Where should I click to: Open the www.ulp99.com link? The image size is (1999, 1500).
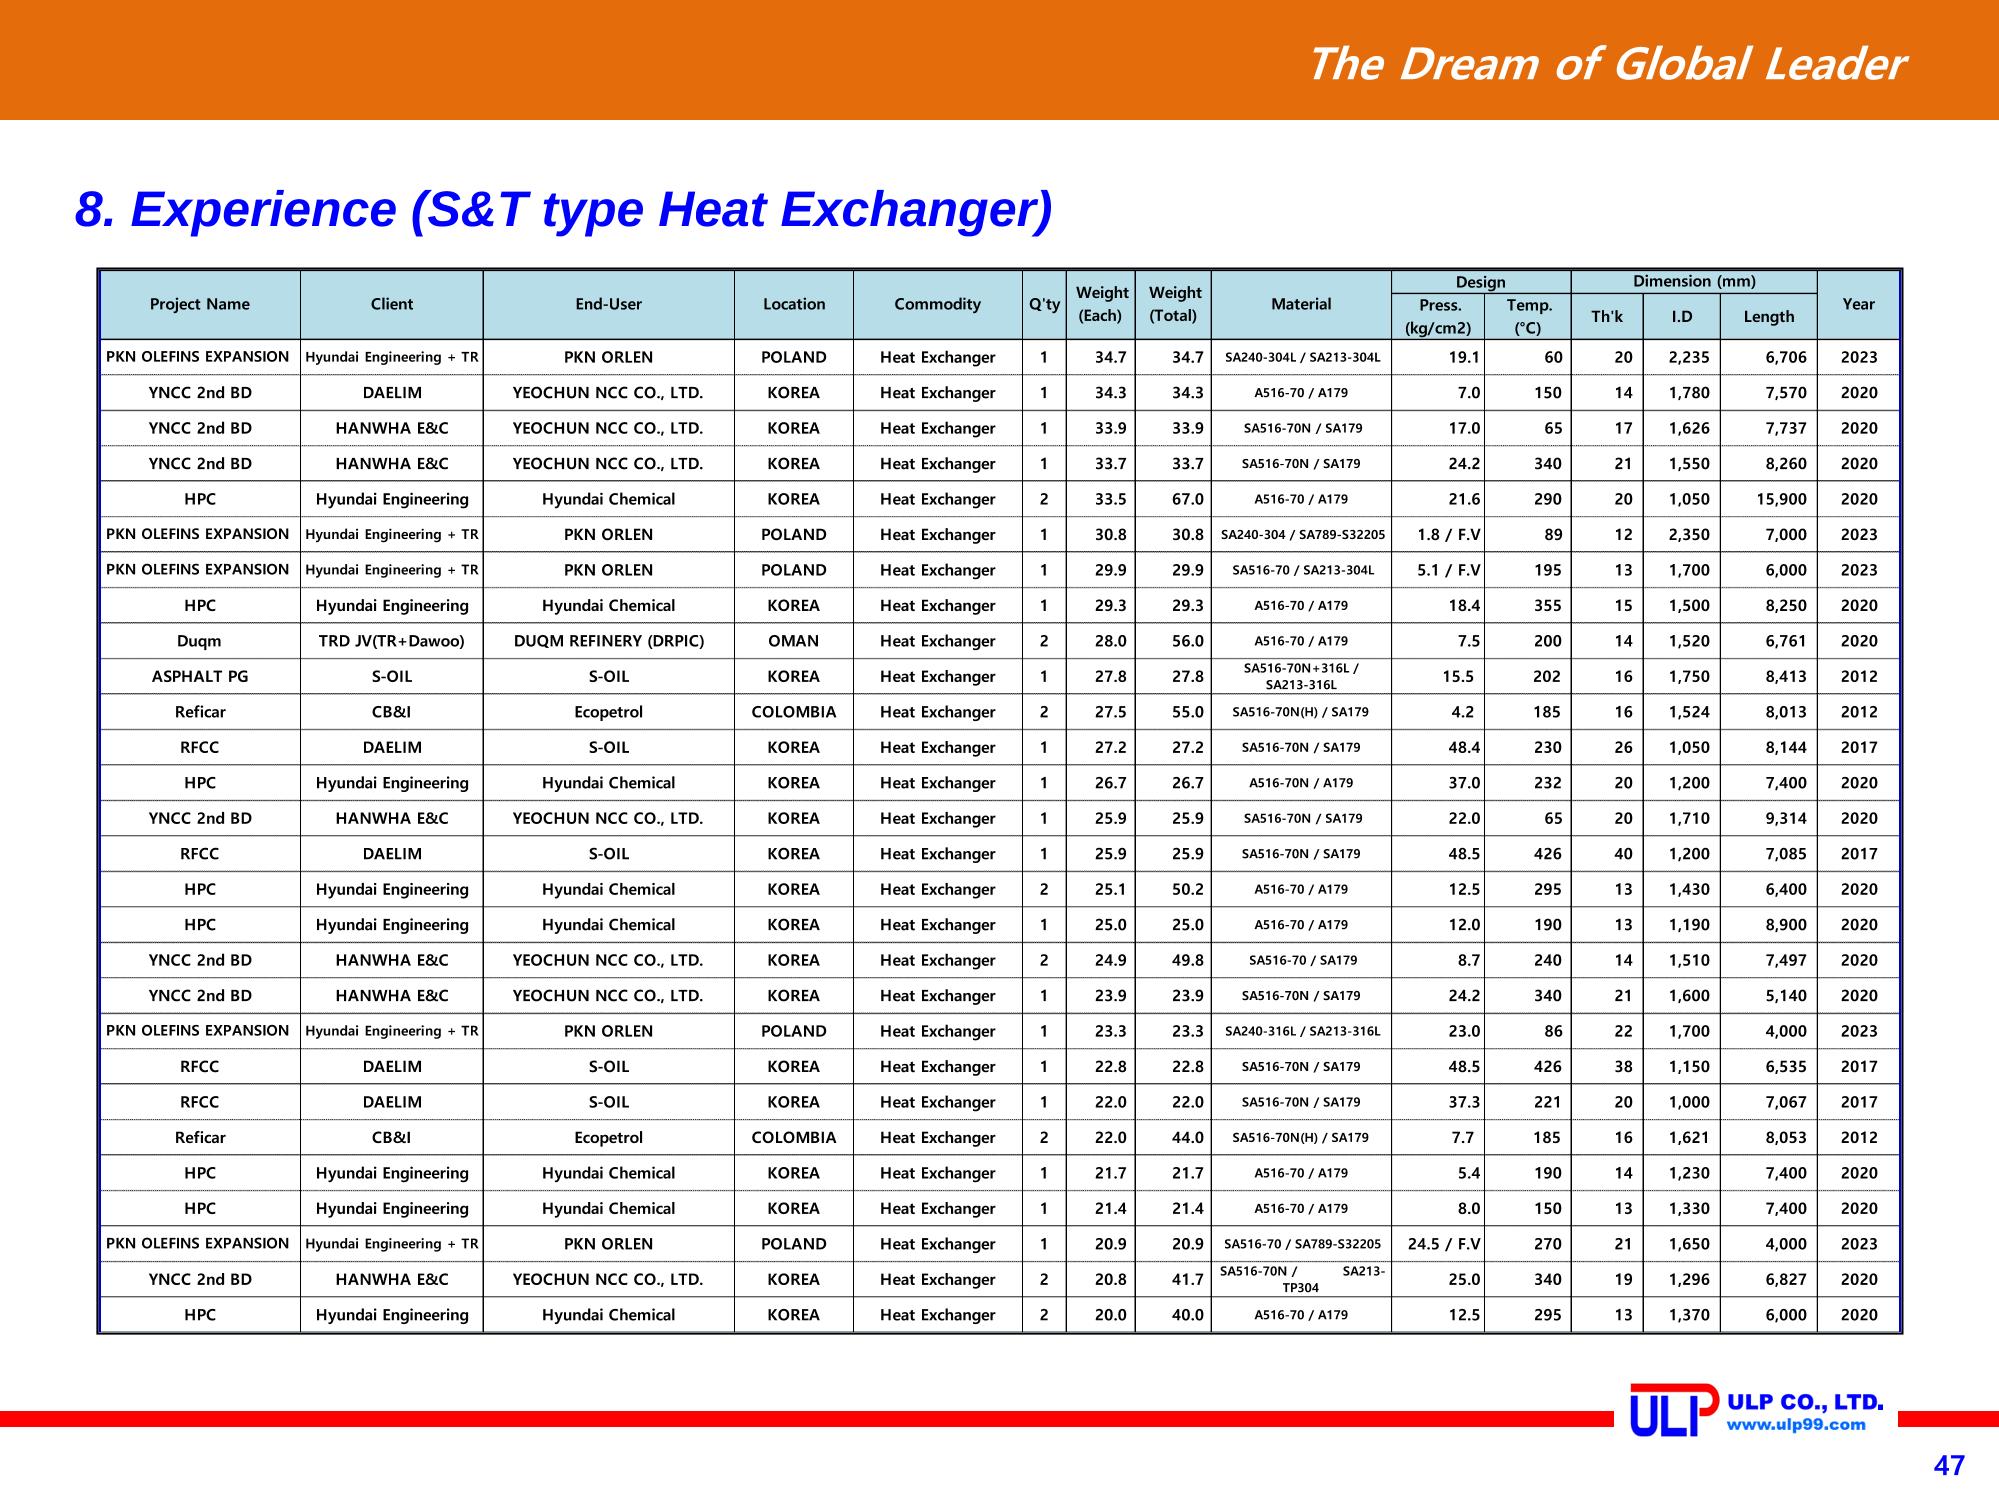(x=1796, y=1425)
